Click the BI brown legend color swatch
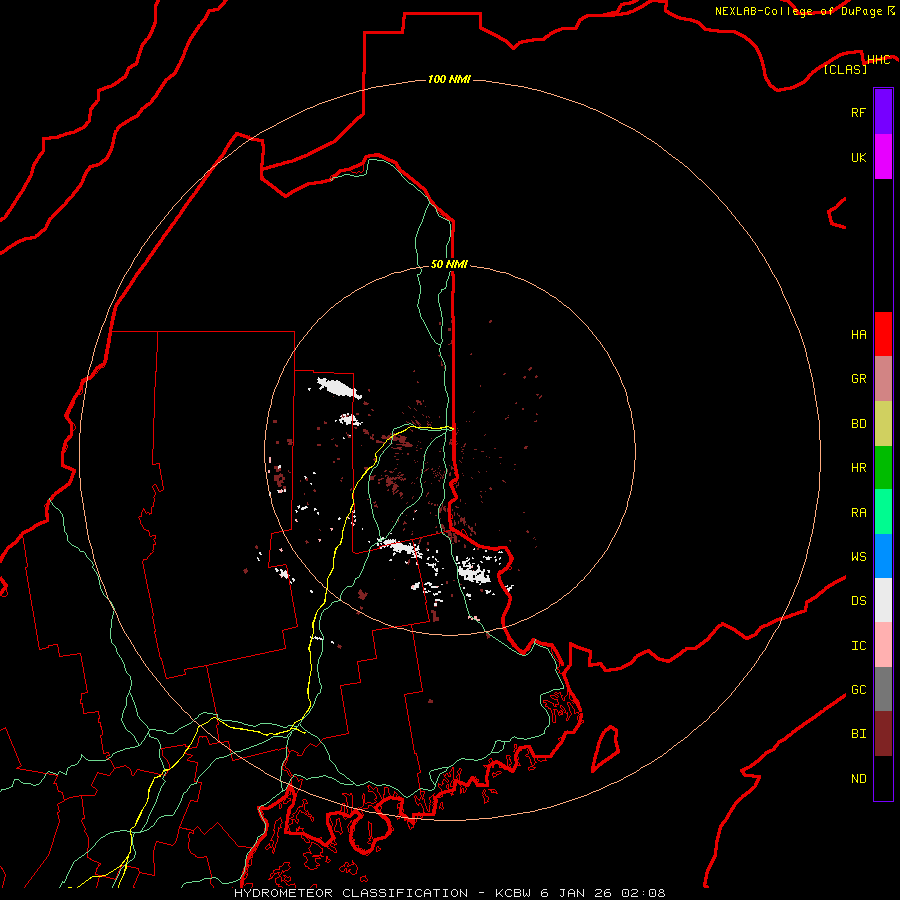Image resolution: width=900 pixels, height=900 pixels. [x=883, y=734]
